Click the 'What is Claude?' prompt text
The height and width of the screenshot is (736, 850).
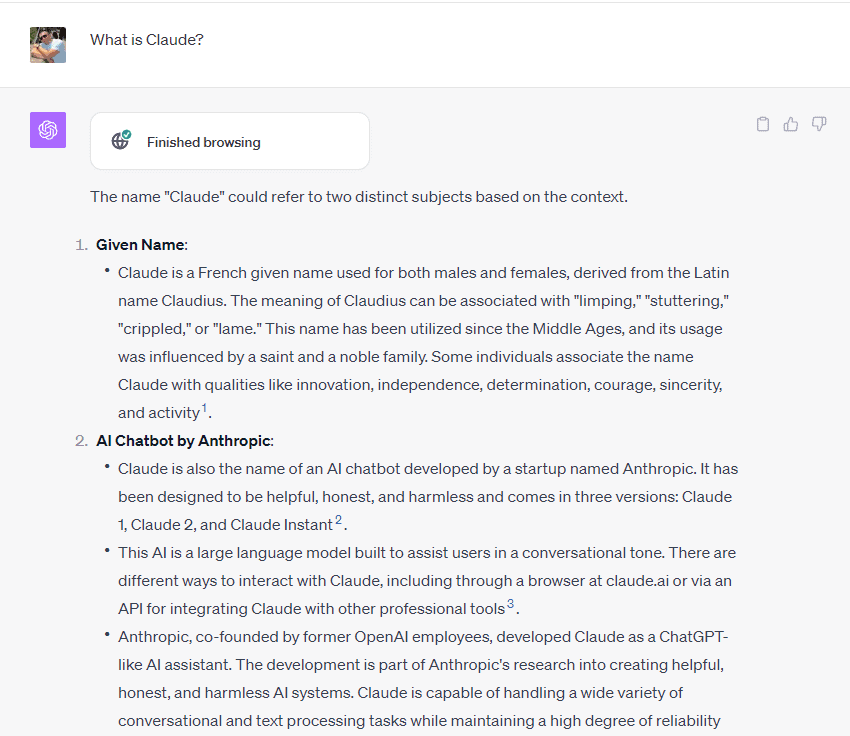click(x=147, y=40)
